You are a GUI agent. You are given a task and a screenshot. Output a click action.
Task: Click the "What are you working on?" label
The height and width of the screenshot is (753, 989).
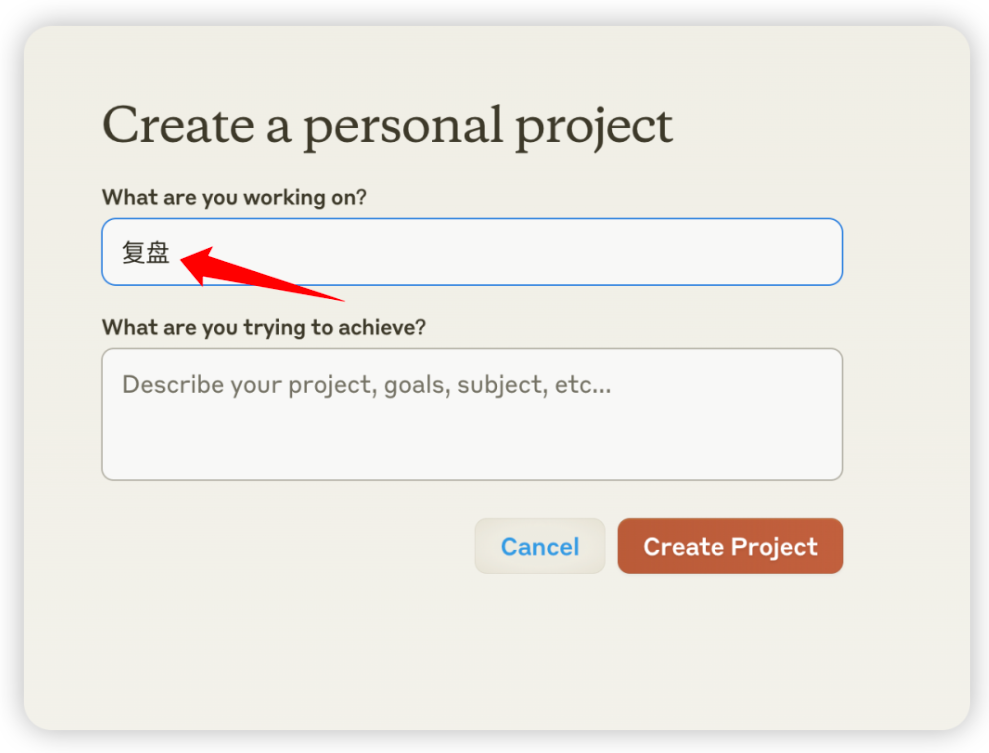(x=234, y=197)
